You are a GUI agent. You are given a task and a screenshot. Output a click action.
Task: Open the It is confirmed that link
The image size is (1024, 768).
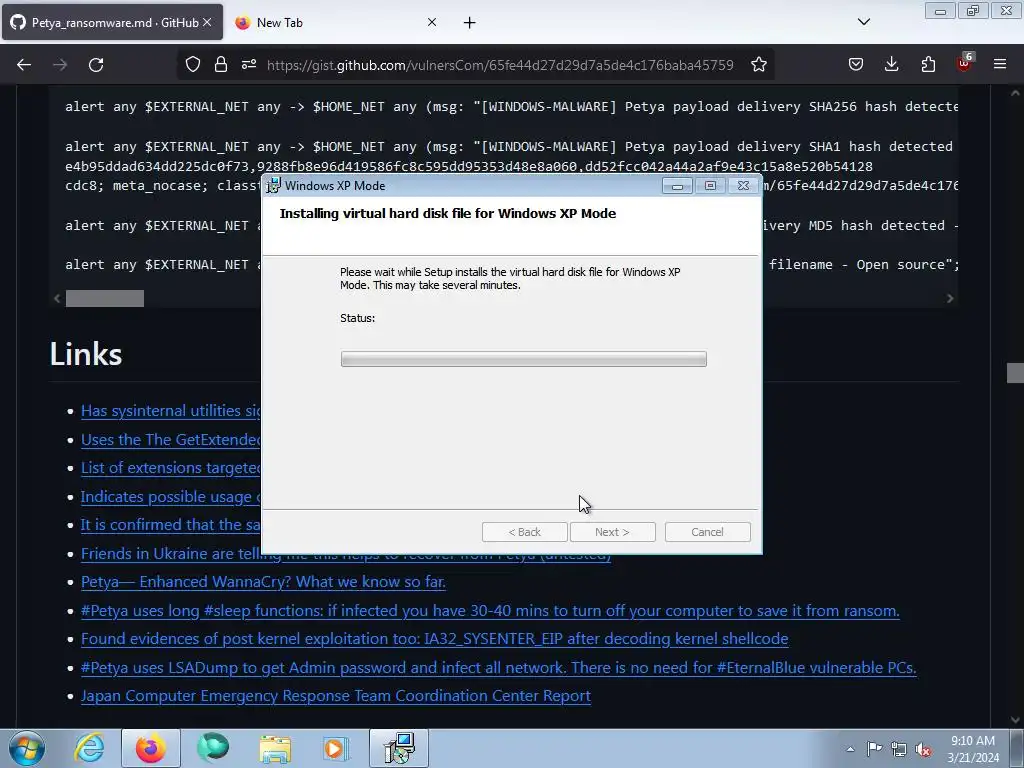click(170, 525)
